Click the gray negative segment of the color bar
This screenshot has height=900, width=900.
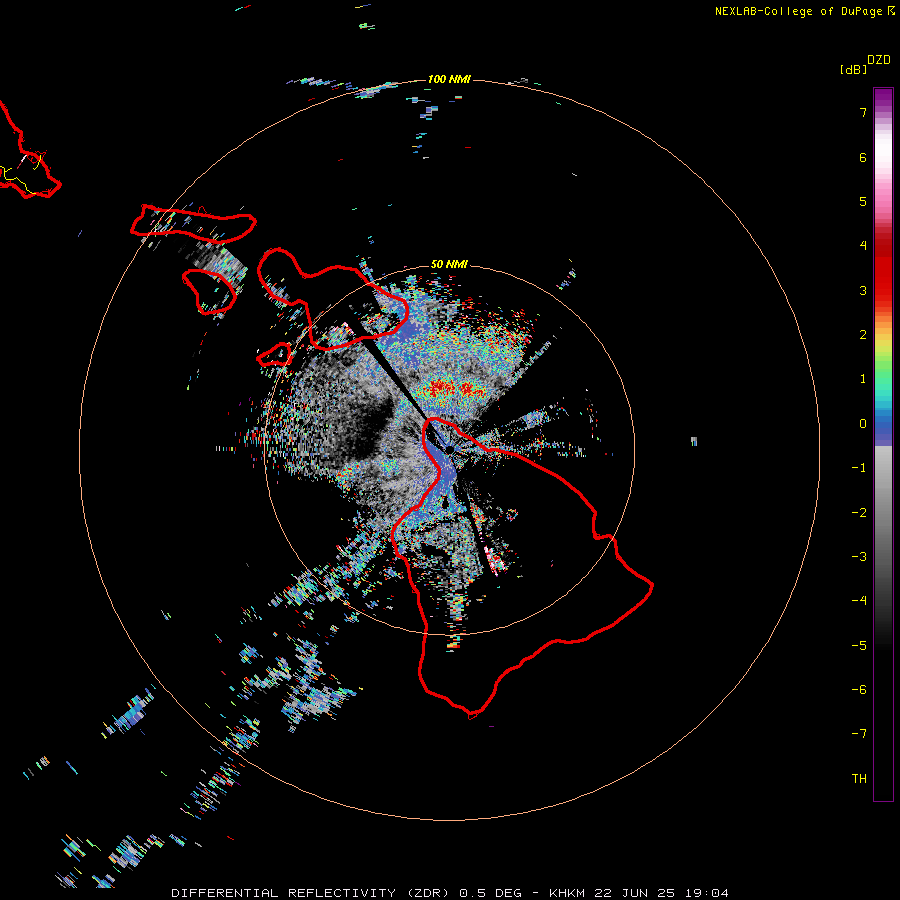pyautogui.click(x=883, y=505)
